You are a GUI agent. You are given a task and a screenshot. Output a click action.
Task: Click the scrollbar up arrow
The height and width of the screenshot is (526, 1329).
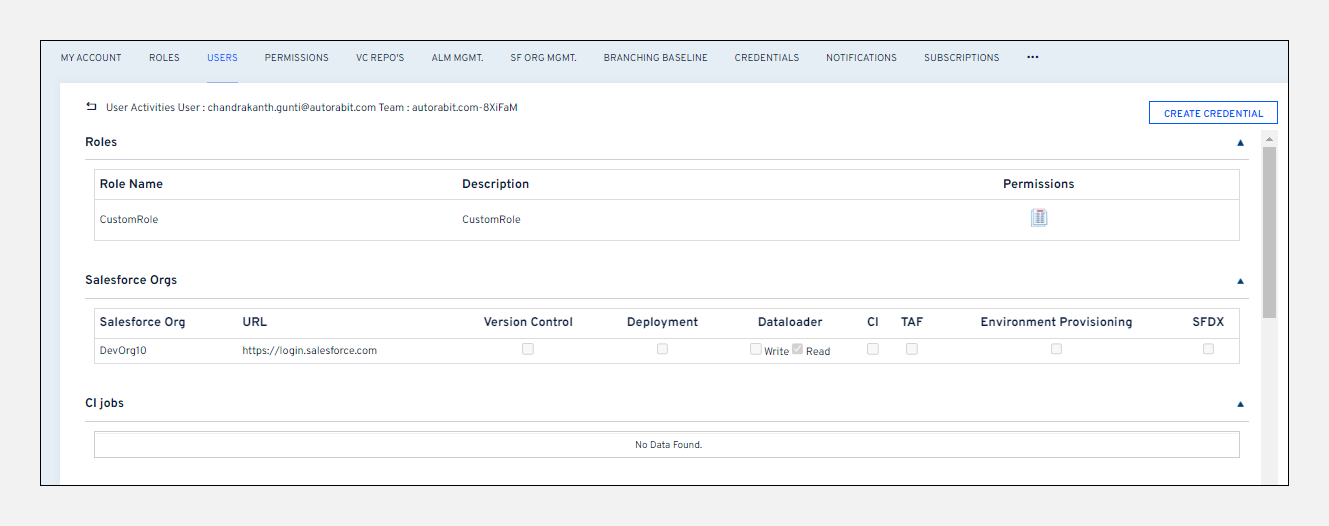[x=1269, y=138]
